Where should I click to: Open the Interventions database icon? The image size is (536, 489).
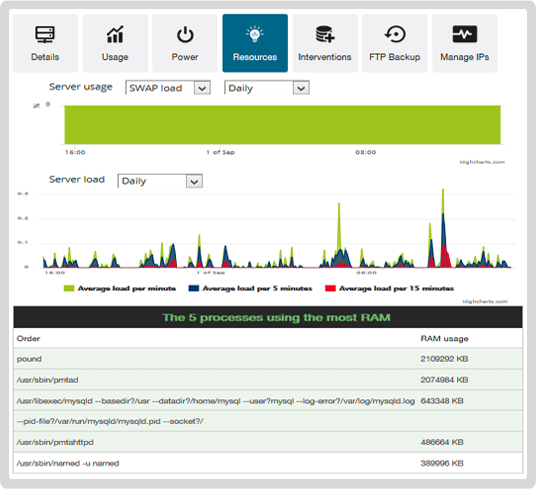click(x=325, y=34)
